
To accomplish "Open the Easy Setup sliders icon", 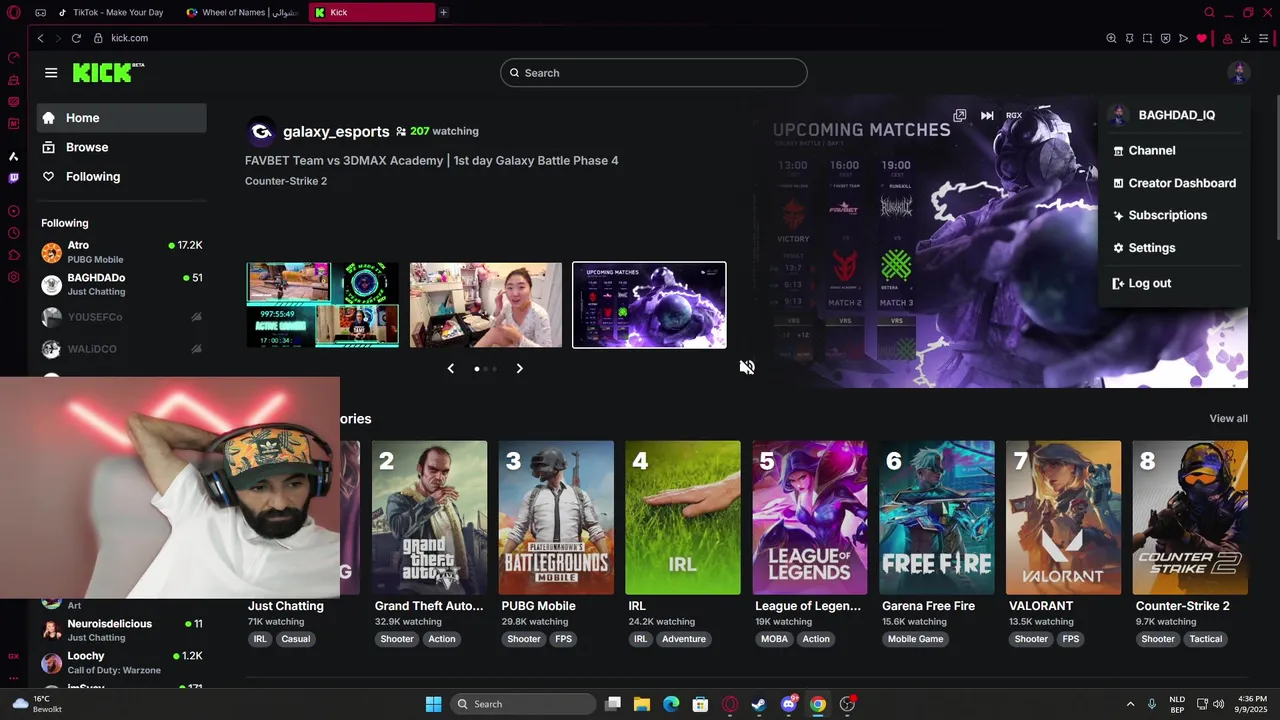I will [x=1264, y=38].
